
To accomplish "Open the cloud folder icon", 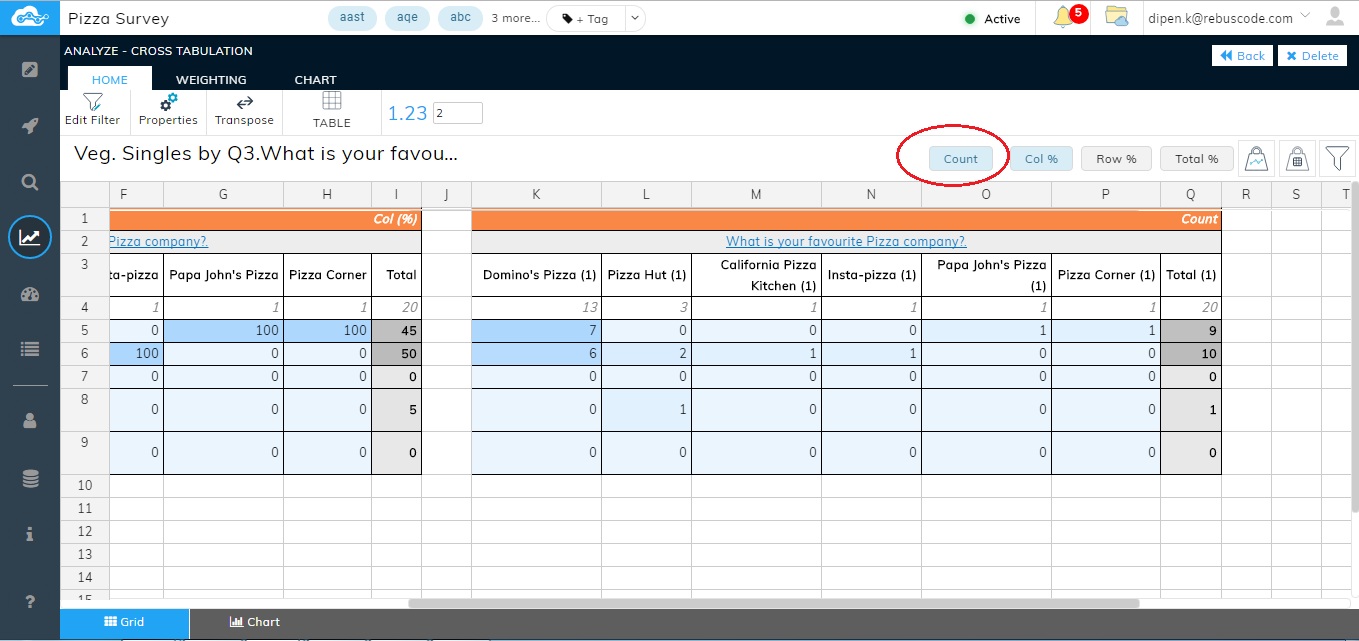I will pos(1117,17).
